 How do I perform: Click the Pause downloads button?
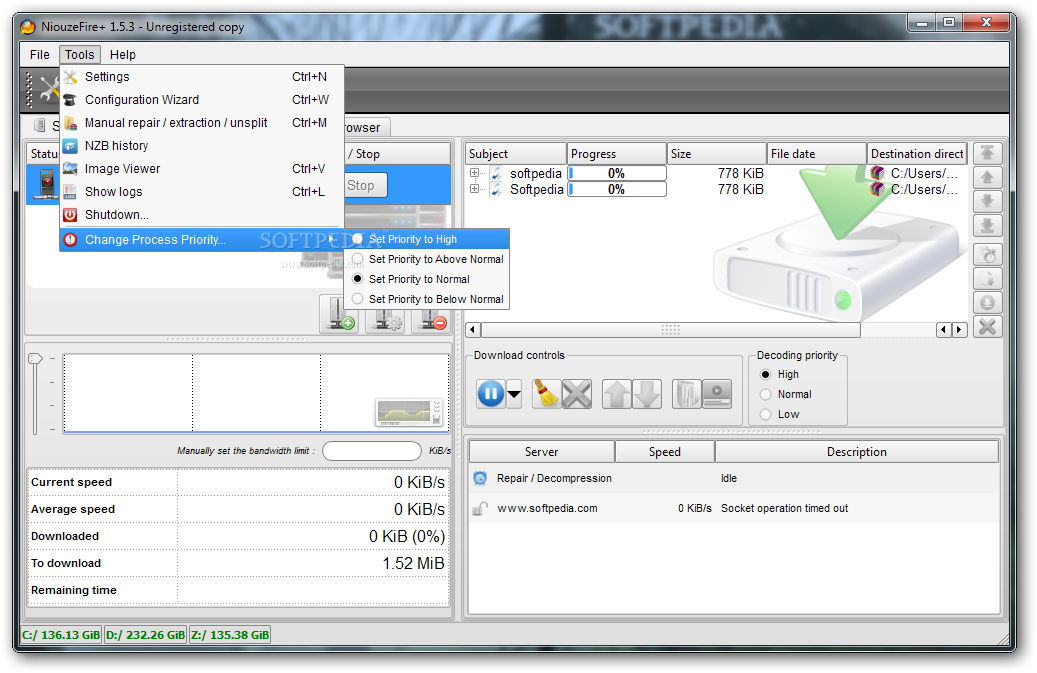[491, 394]
